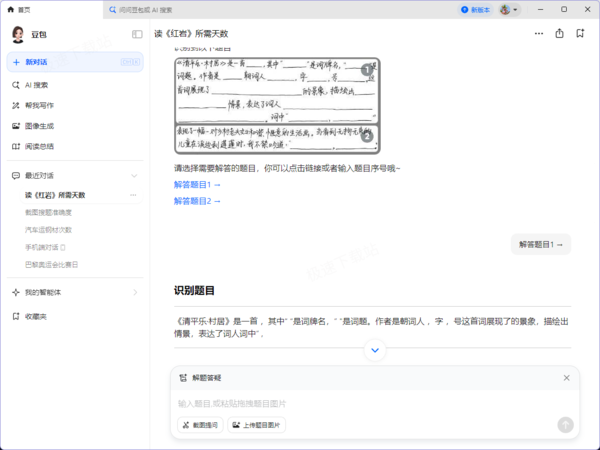Collapse the sidebar with panel icon
This screenshot has height=450, width=600.
coord(137,34)
